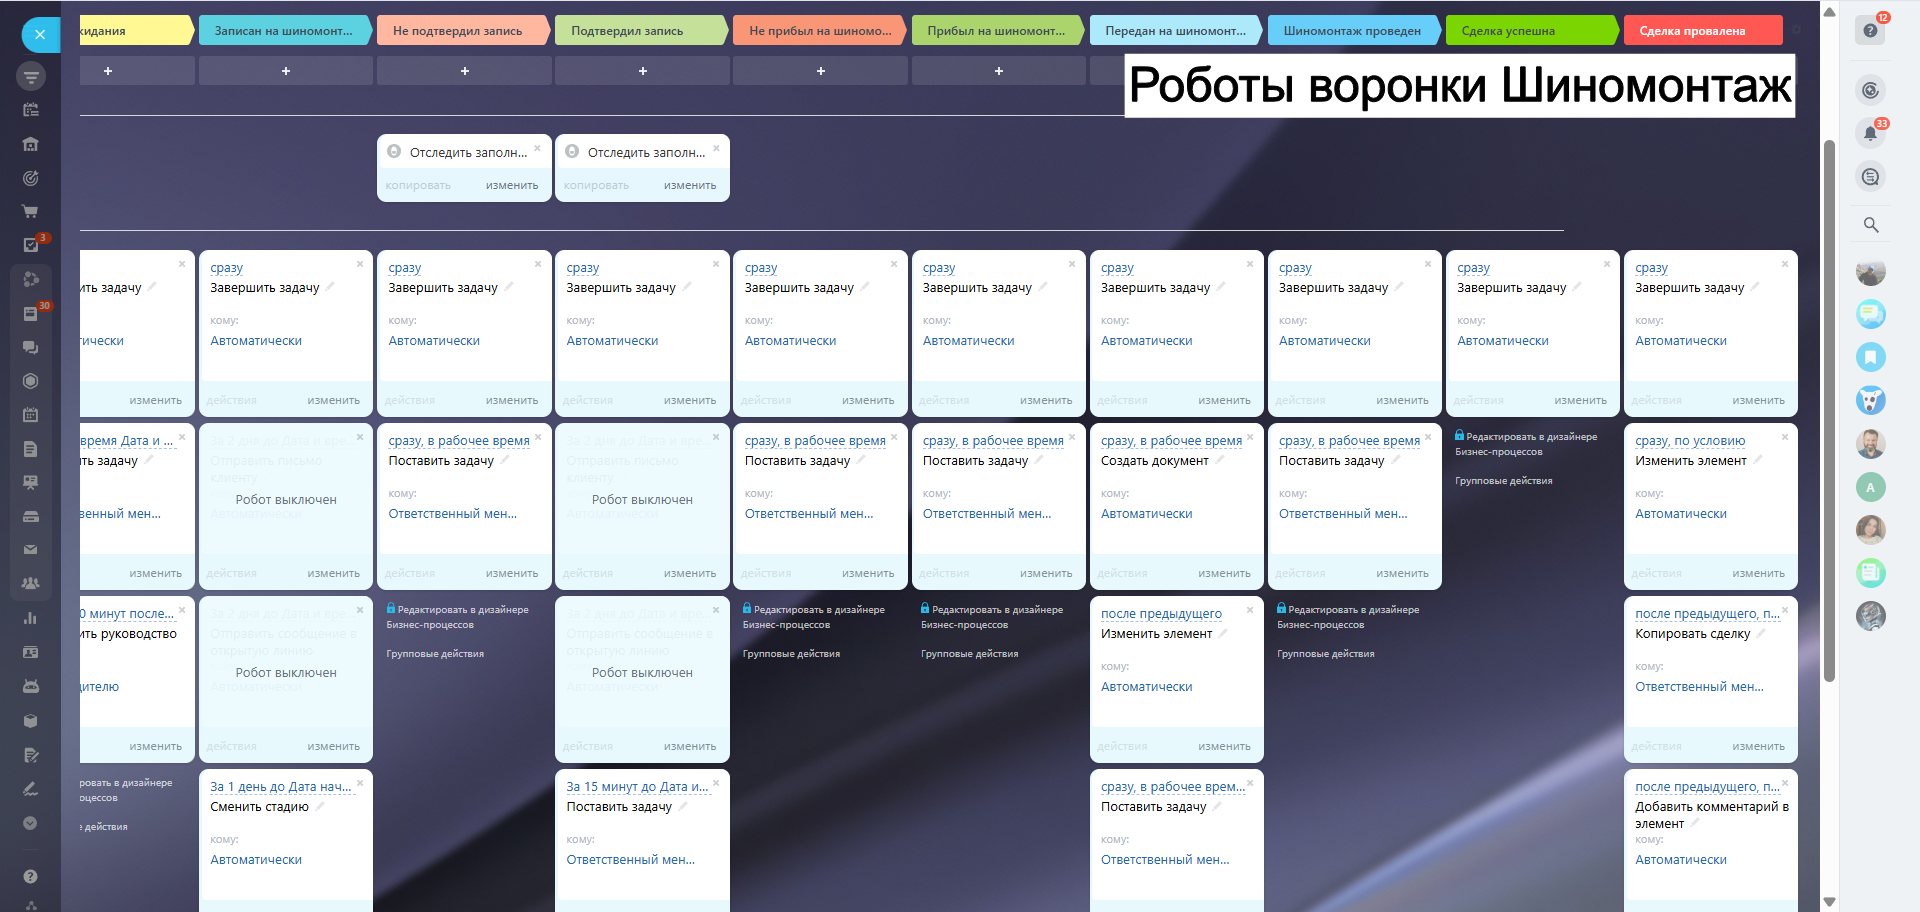Open the workgroups people icon in the left sidebar
This screenshot has height=912, width=1920.
[31, 583]
